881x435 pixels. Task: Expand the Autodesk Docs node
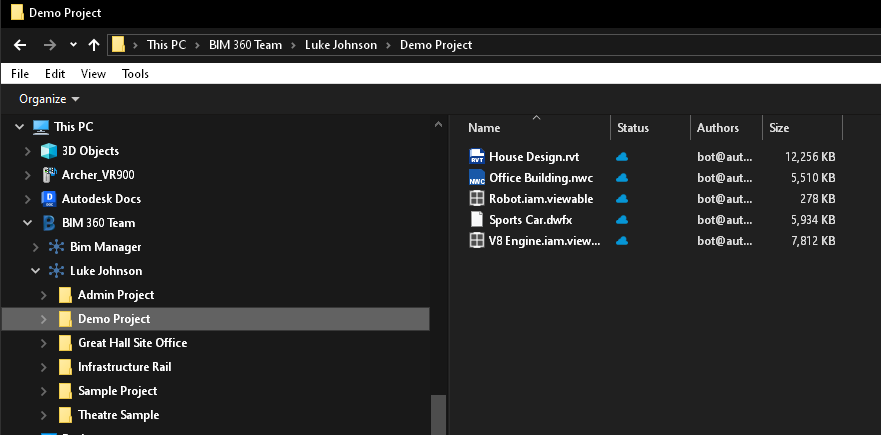[28, 199]
